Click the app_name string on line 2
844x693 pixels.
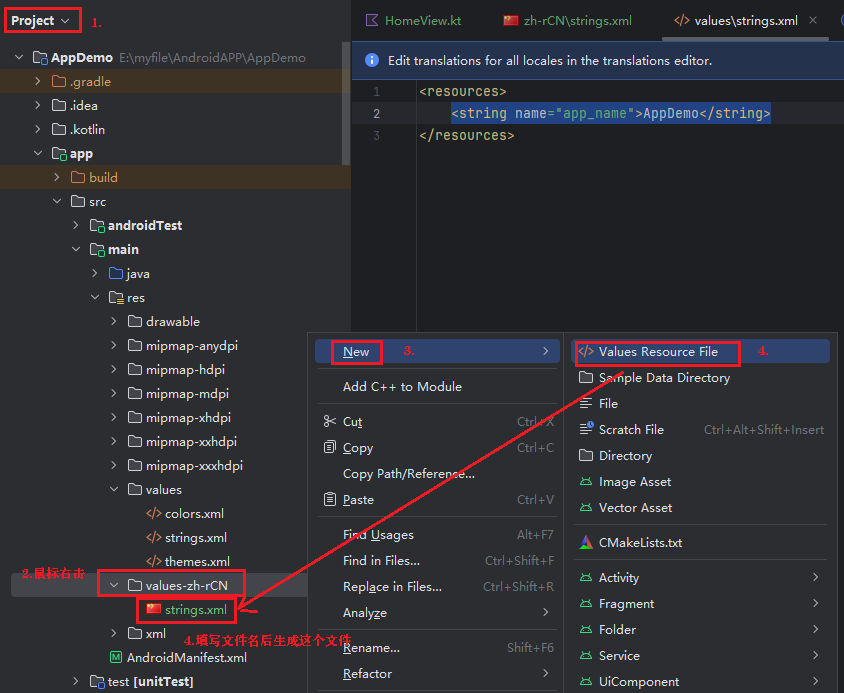point(611,113)
